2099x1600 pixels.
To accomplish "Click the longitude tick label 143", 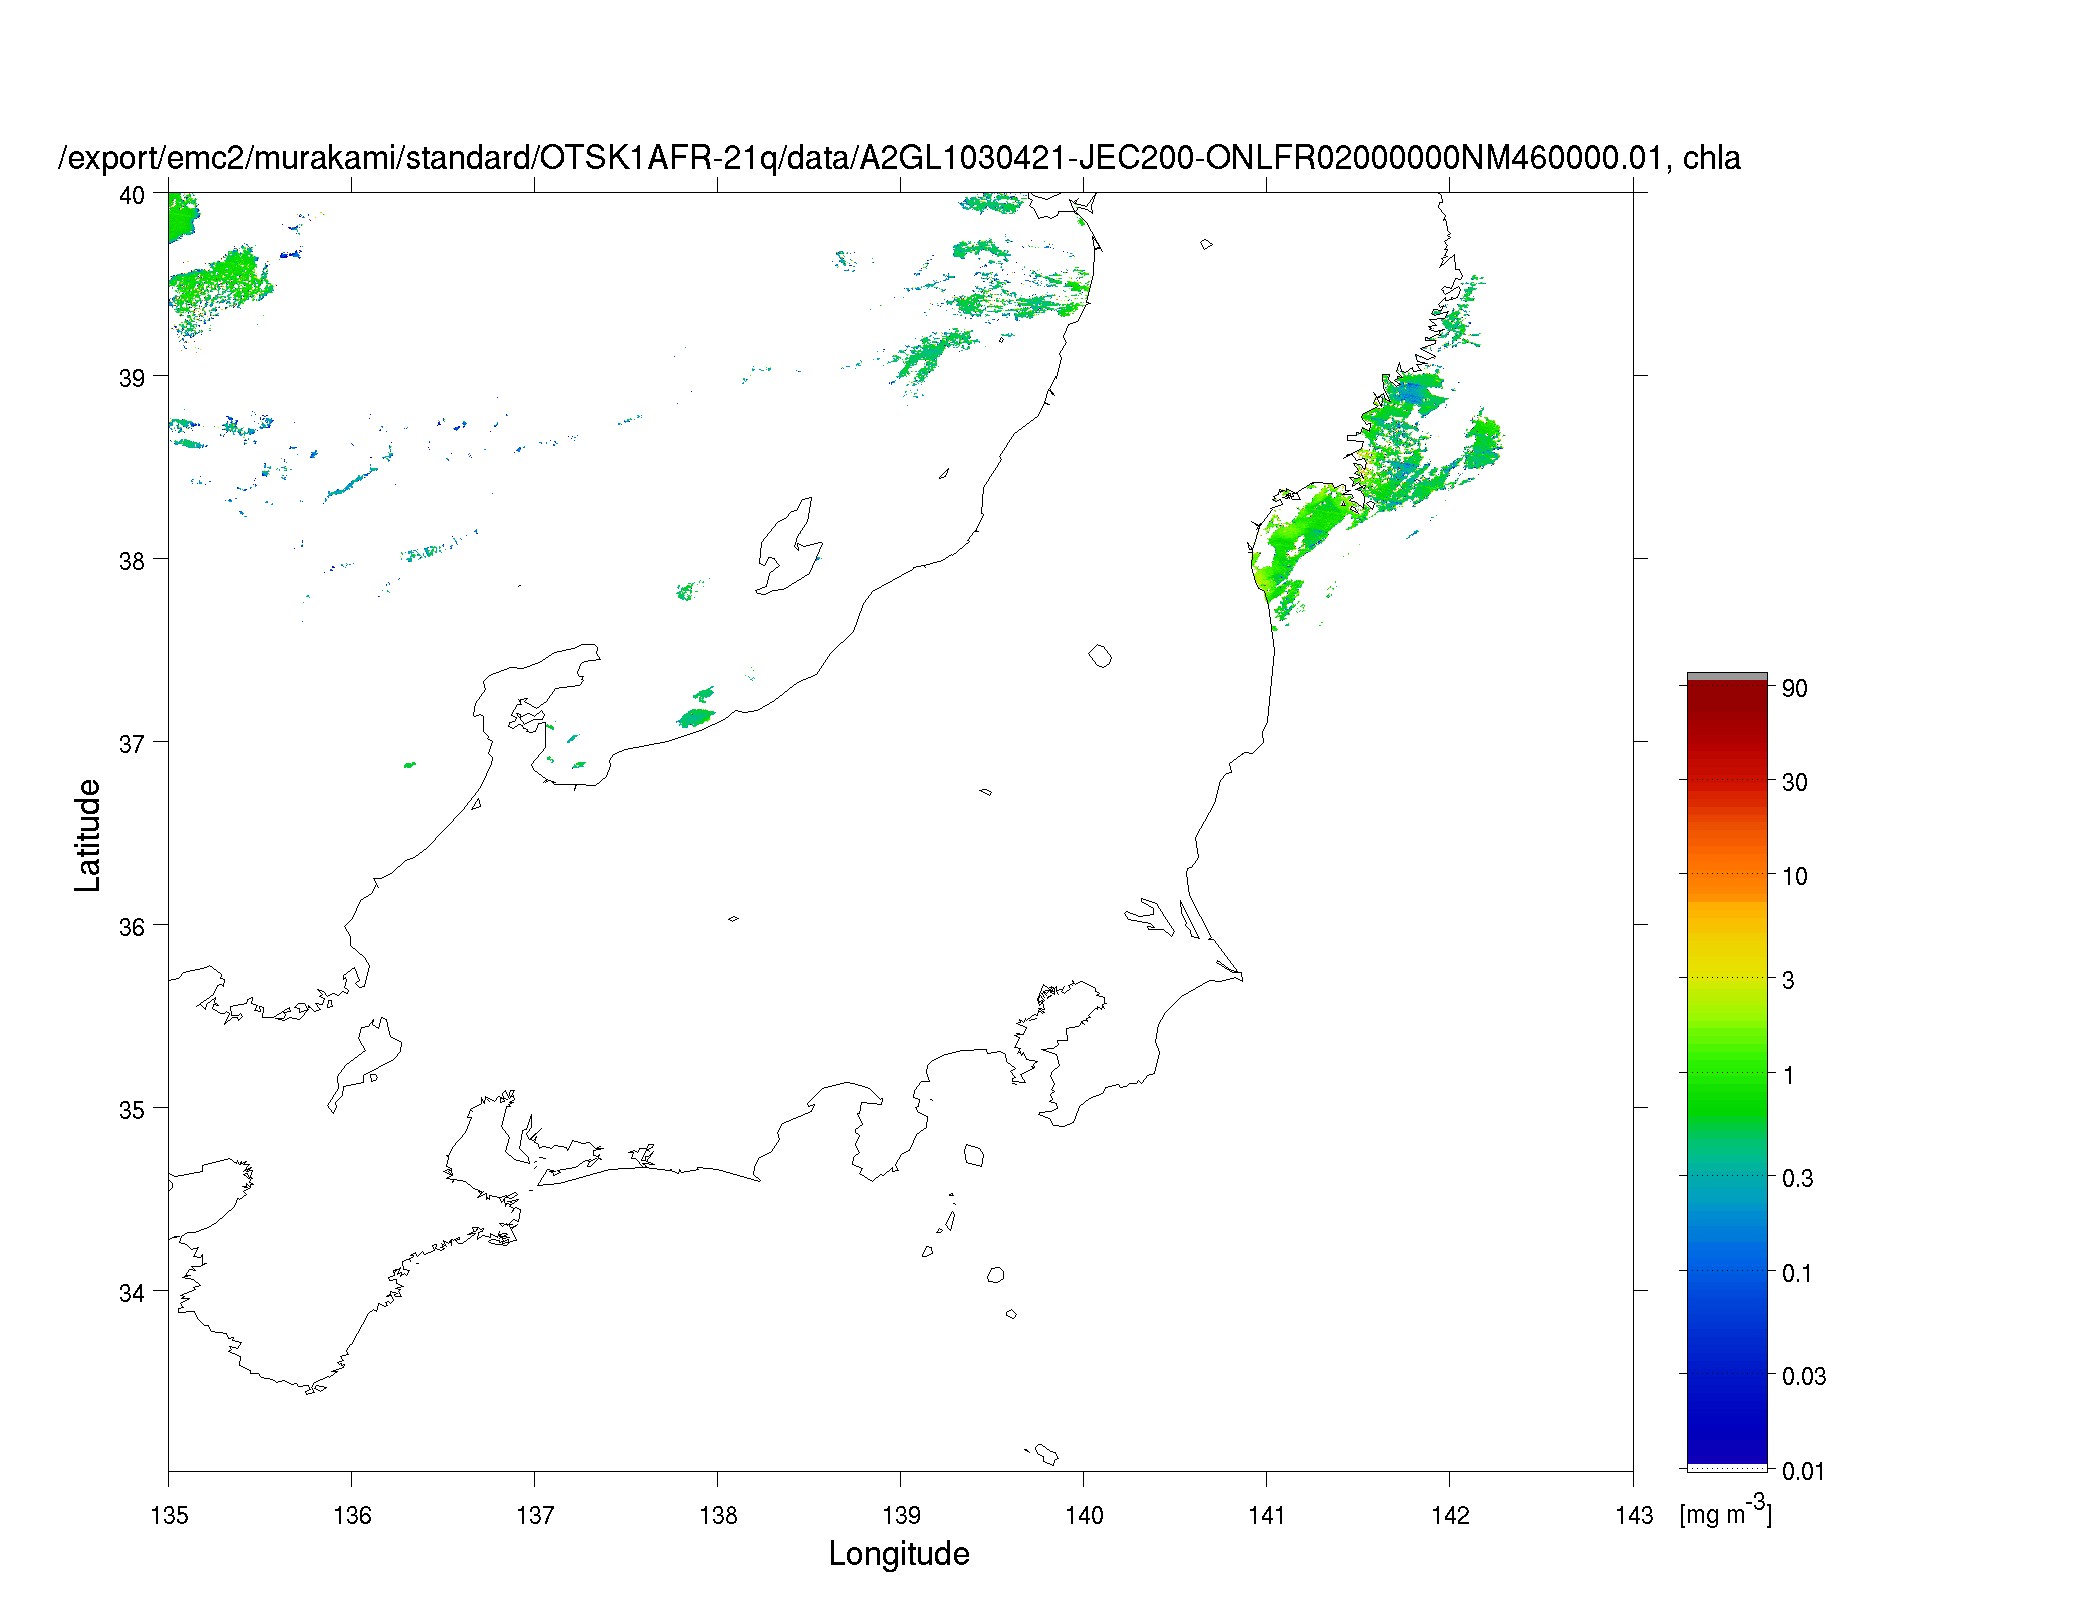I will point(1634,1515).
